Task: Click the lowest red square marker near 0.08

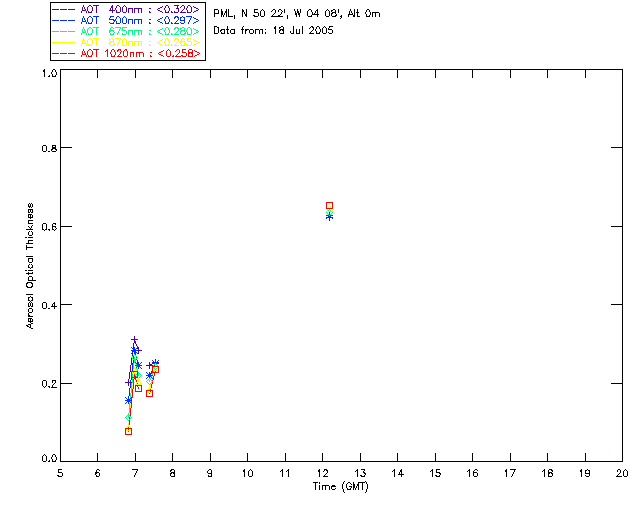Action: 129,431
